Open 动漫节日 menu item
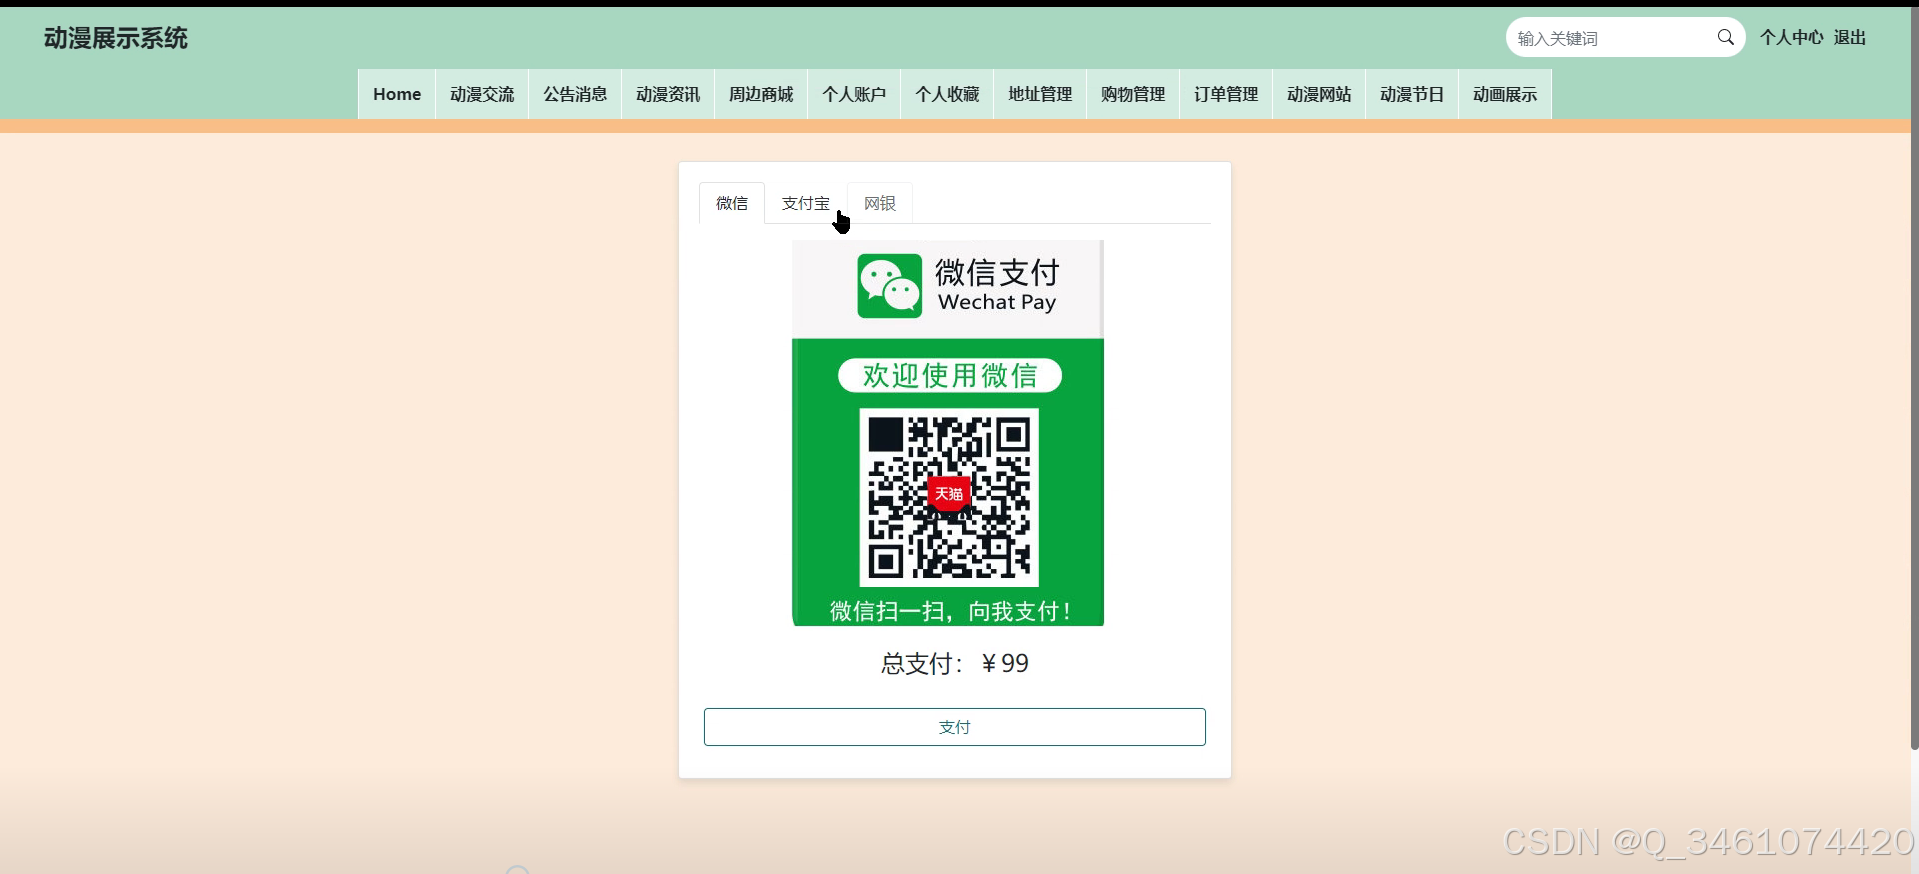This screenshot has height=874, width=1919. (x=1412, y=94)
